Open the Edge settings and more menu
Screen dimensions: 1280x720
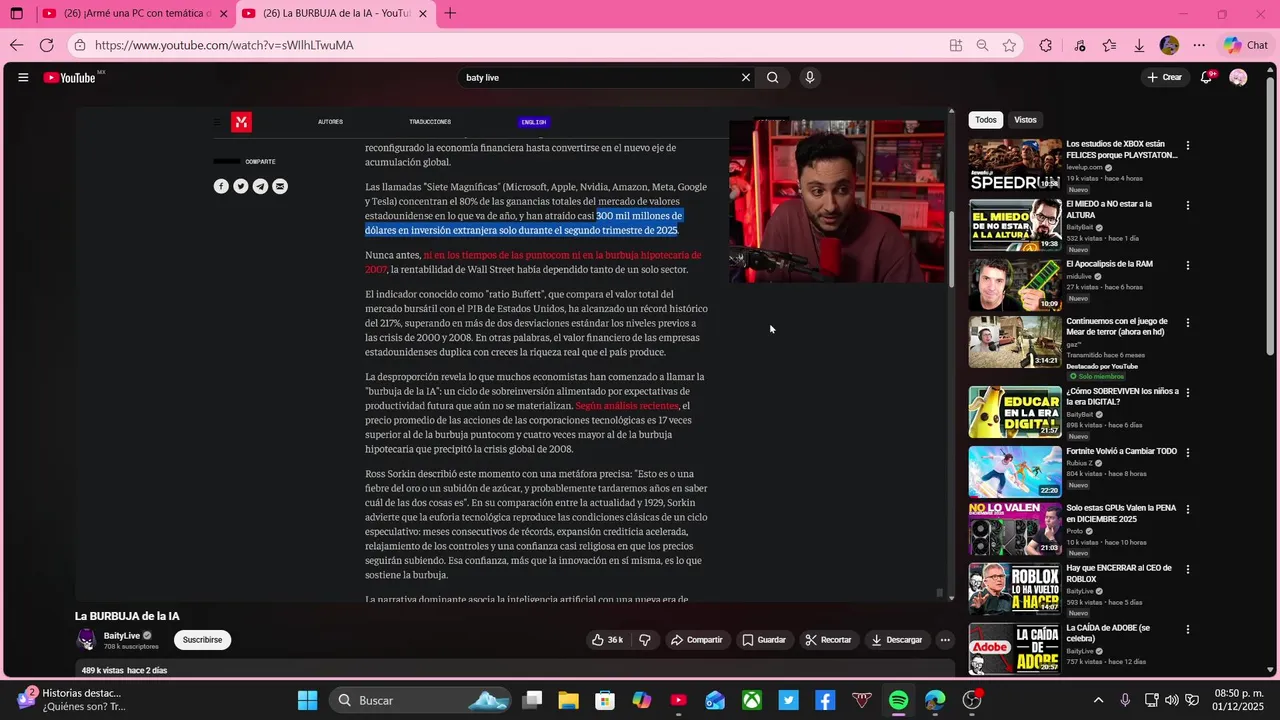1199,45
